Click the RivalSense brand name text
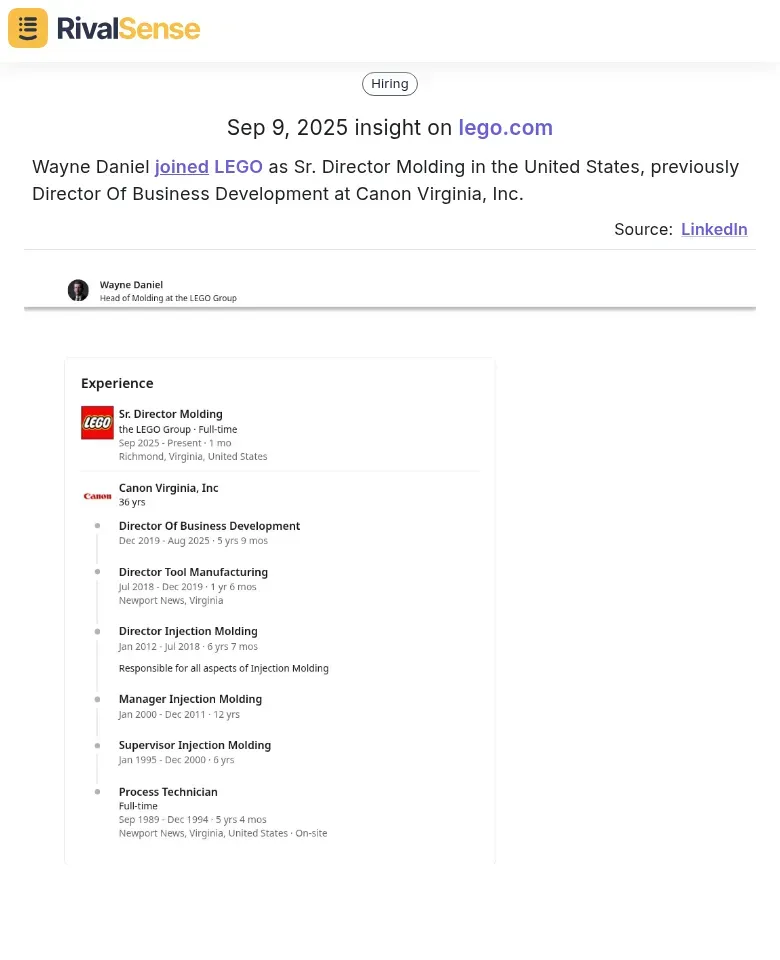Viewport: 780px width, 960px height. (x=128, y=29)
